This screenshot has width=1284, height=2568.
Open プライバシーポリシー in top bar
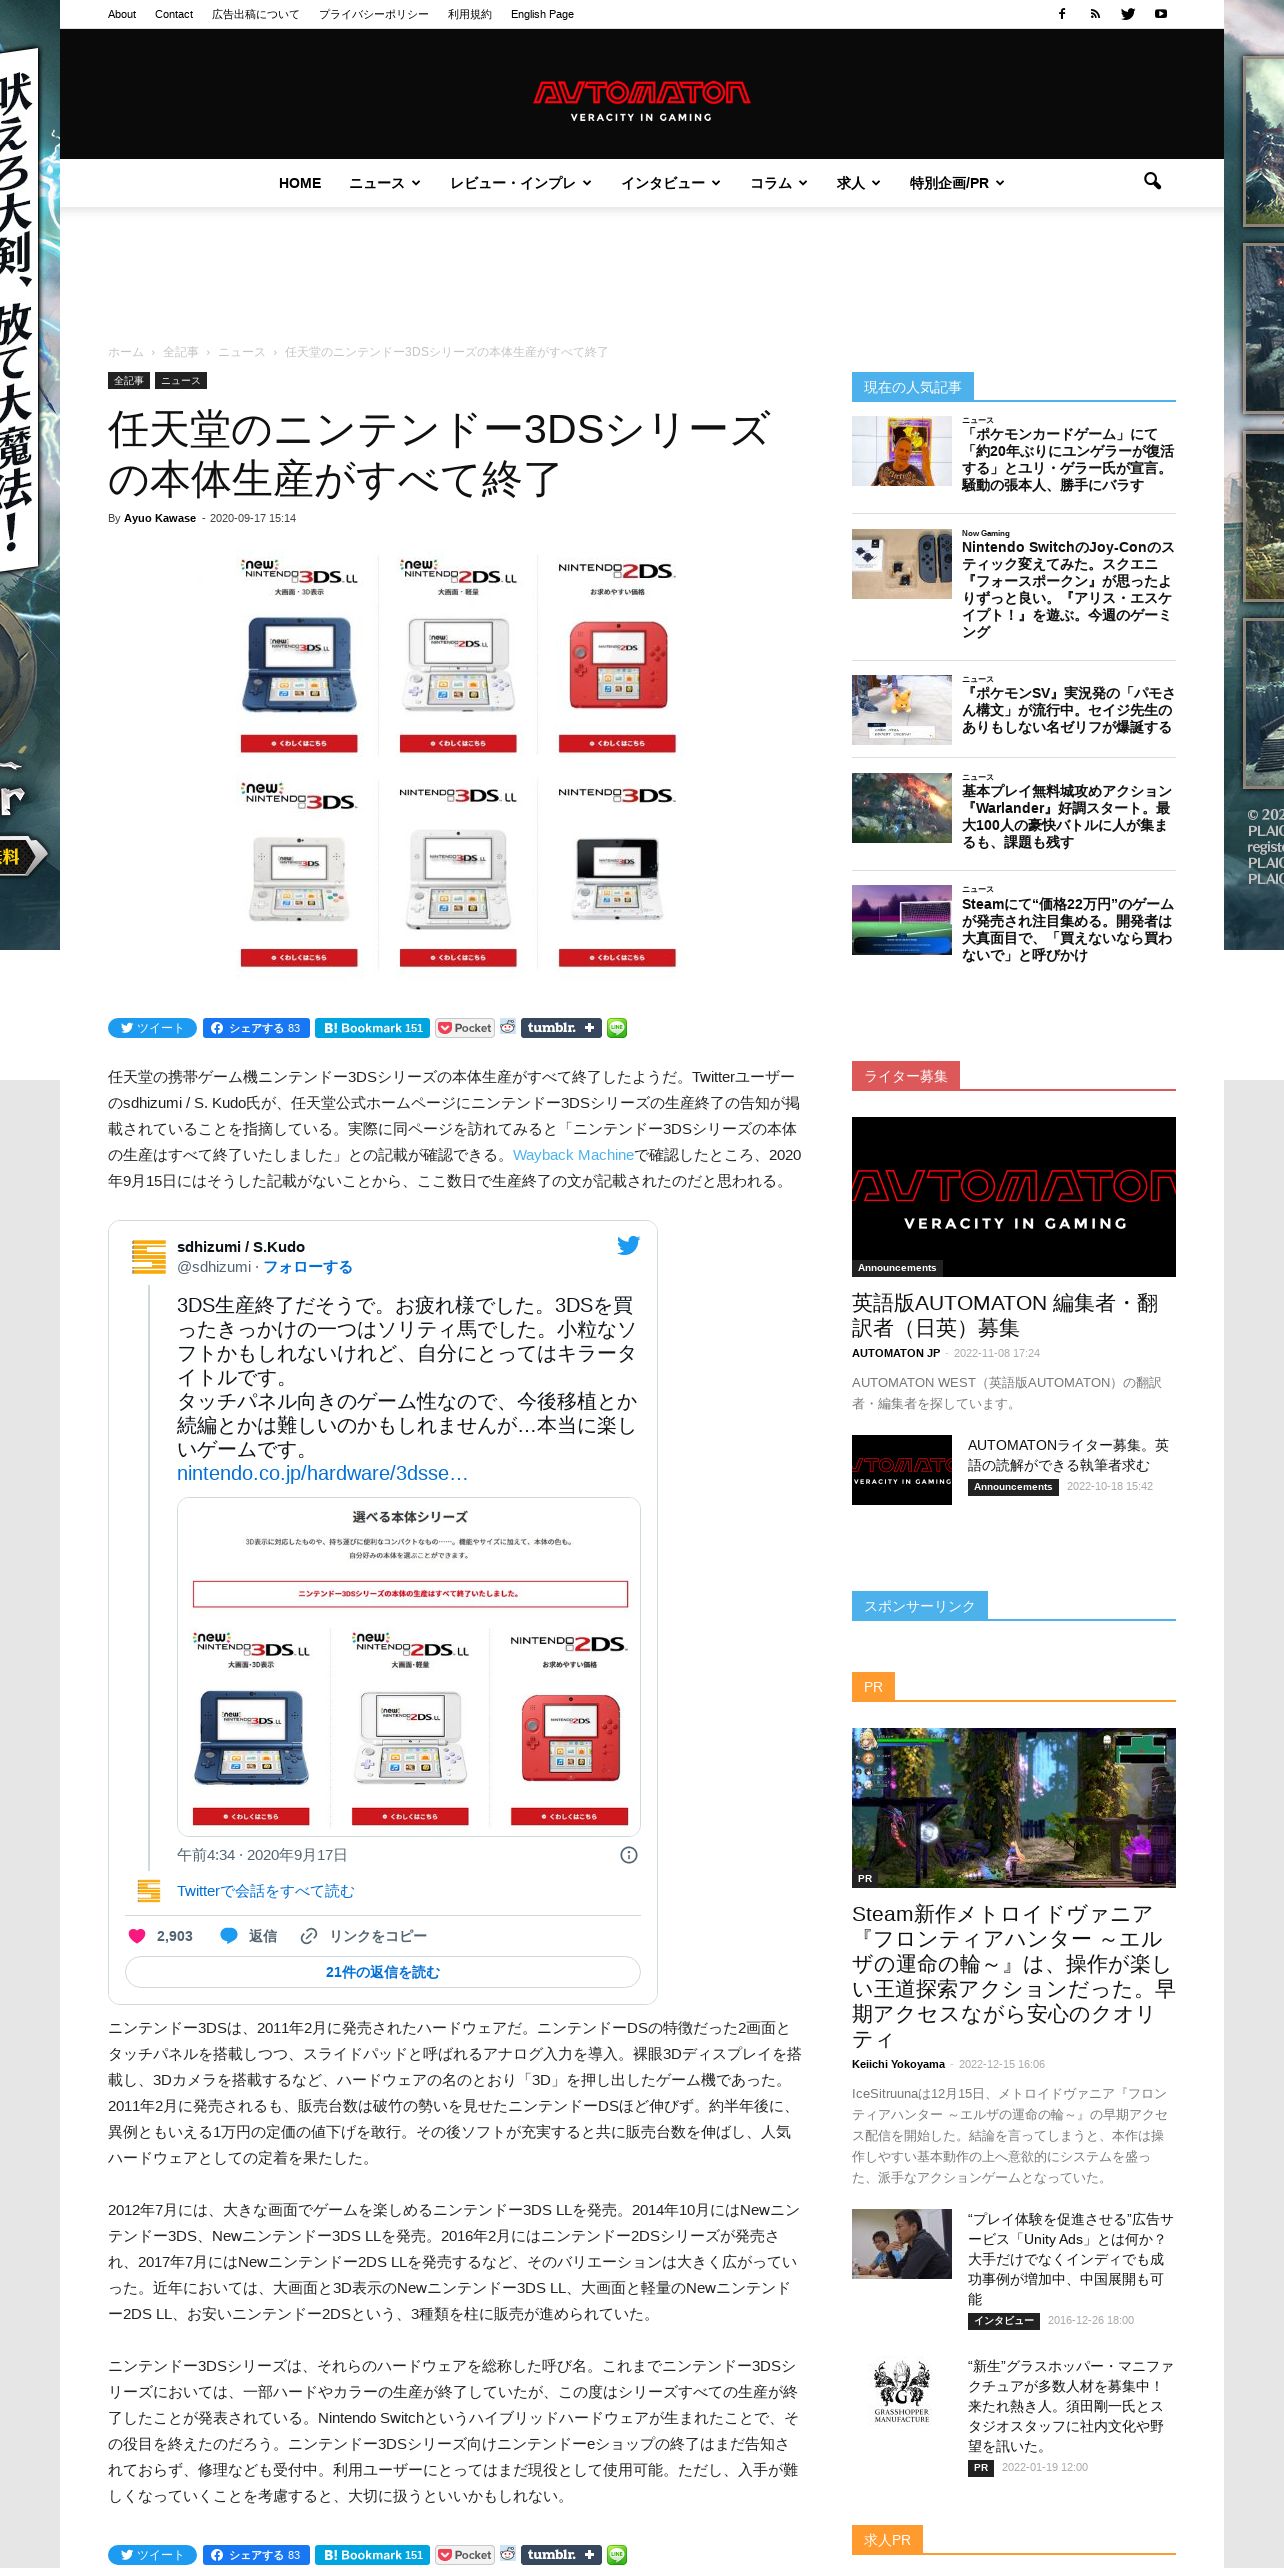pos(373,14)
